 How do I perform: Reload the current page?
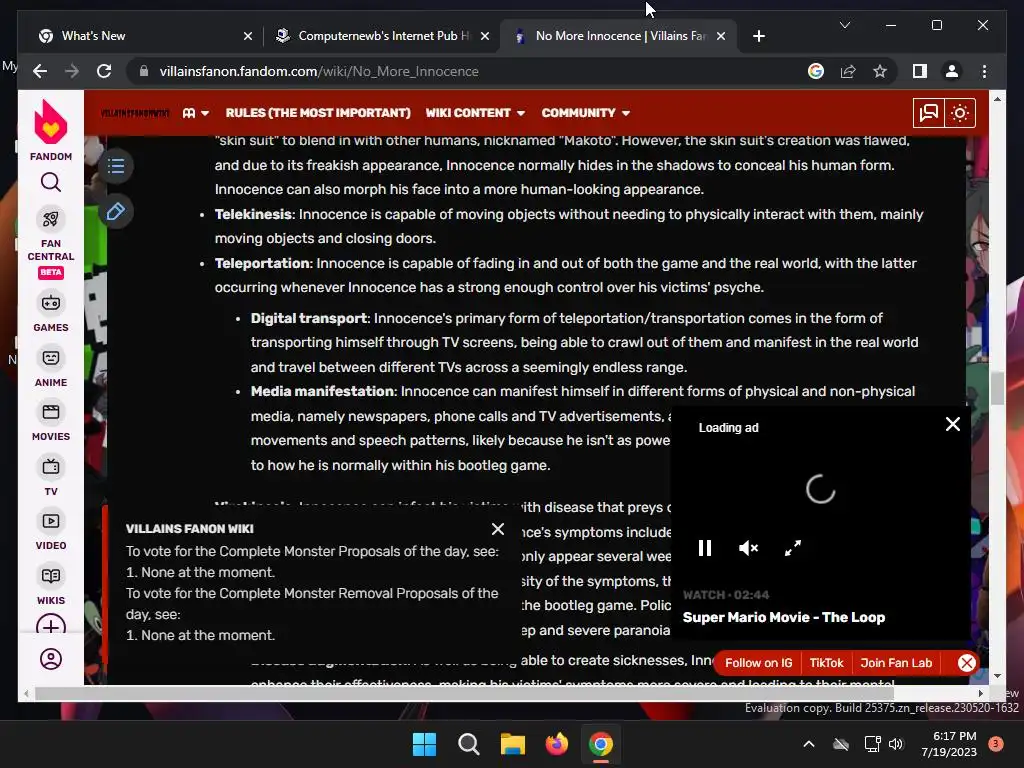point(104,71)
